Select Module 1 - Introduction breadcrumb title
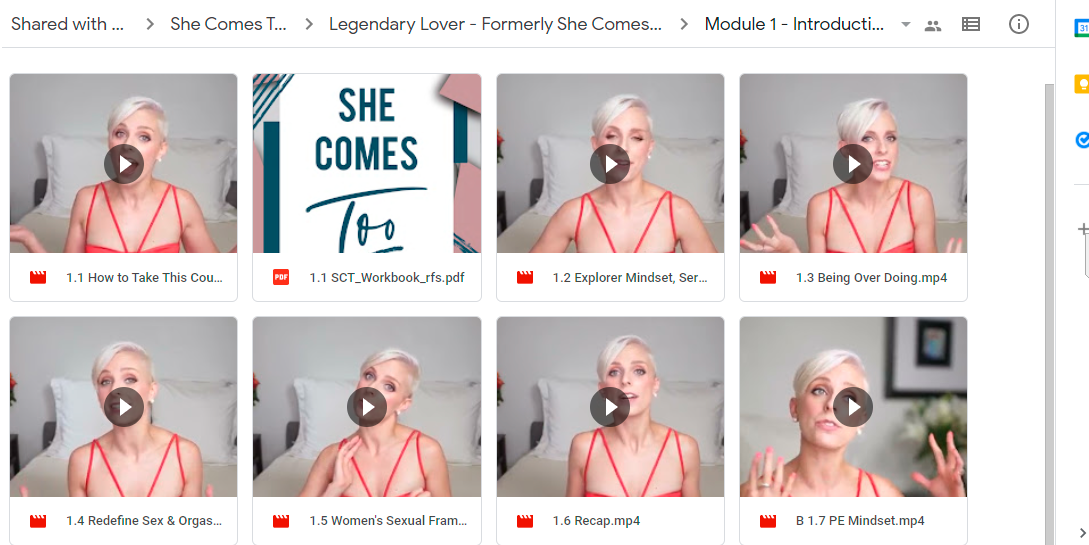Screen dimensions: 1089x545 794,24
